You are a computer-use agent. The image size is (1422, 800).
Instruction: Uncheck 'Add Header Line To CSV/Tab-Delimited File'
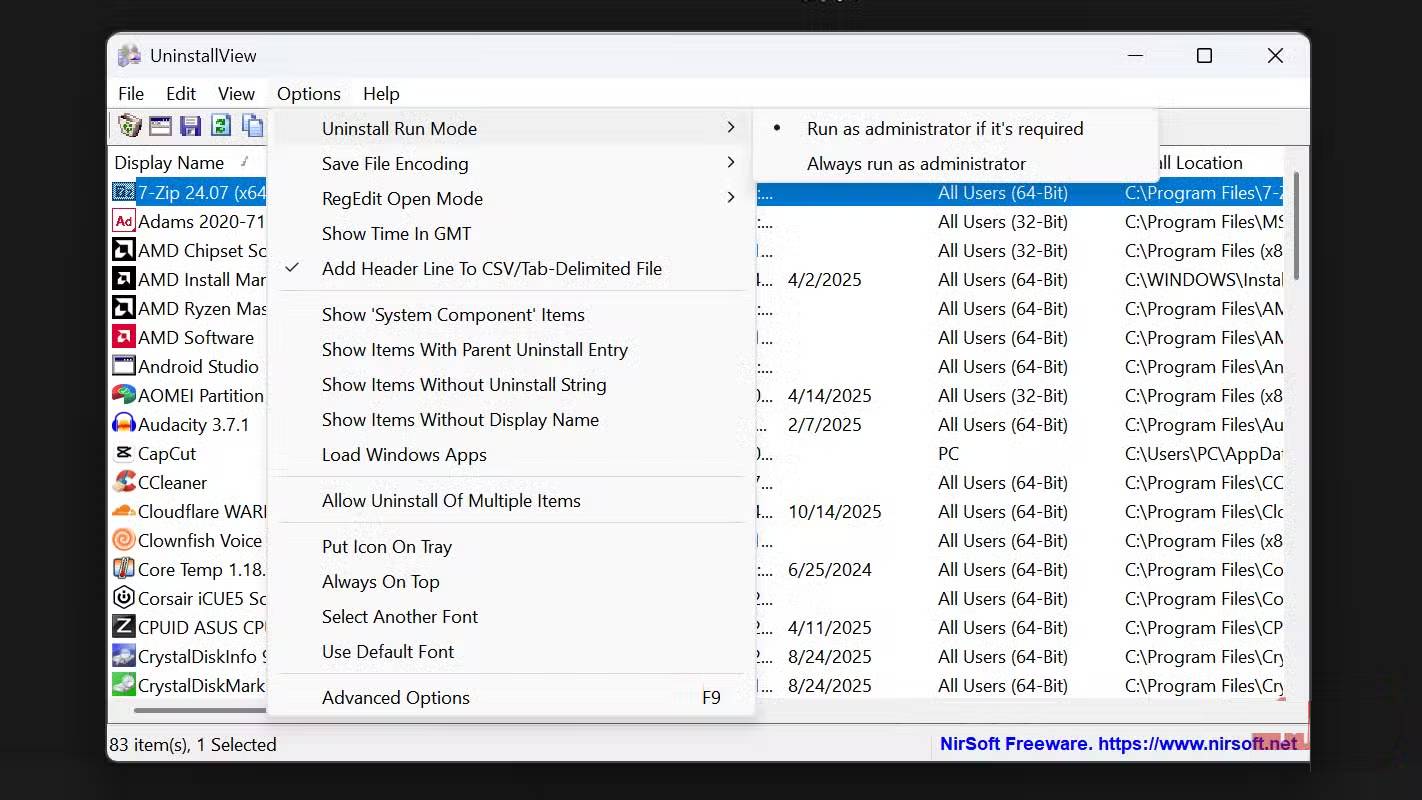pos(491,268)
